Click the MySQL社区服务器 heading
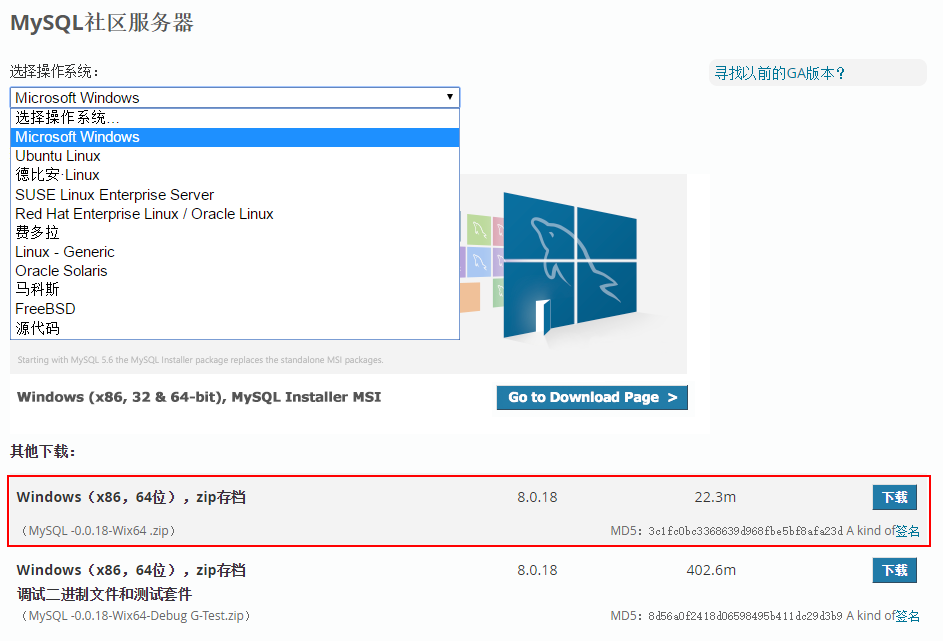The image size is (943, 641). tap(102, 23)
